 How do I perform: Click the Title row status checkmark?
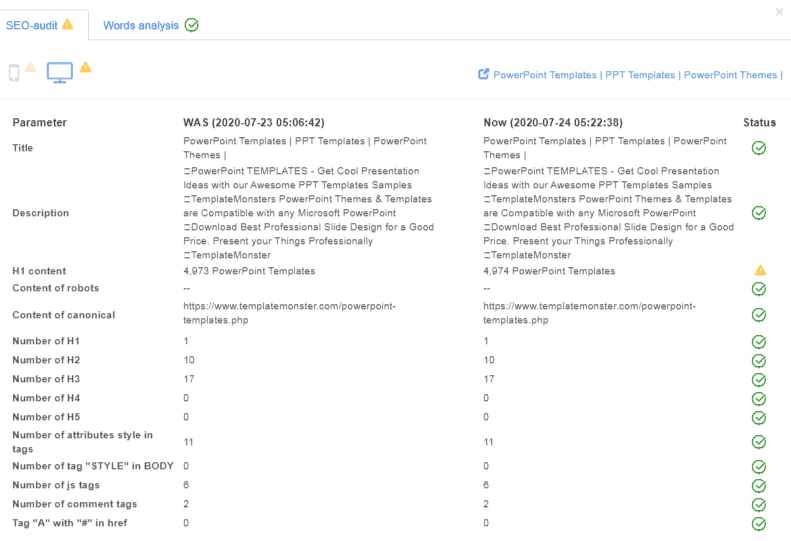click(x=759, y=148)
